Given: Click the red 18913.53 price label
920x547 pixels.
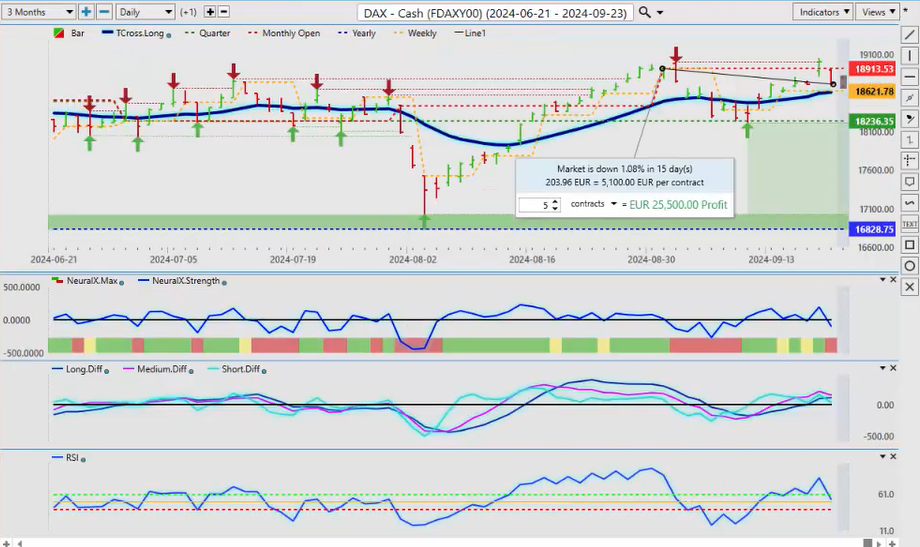Looking at the screenshot, I should coord(873,69).
